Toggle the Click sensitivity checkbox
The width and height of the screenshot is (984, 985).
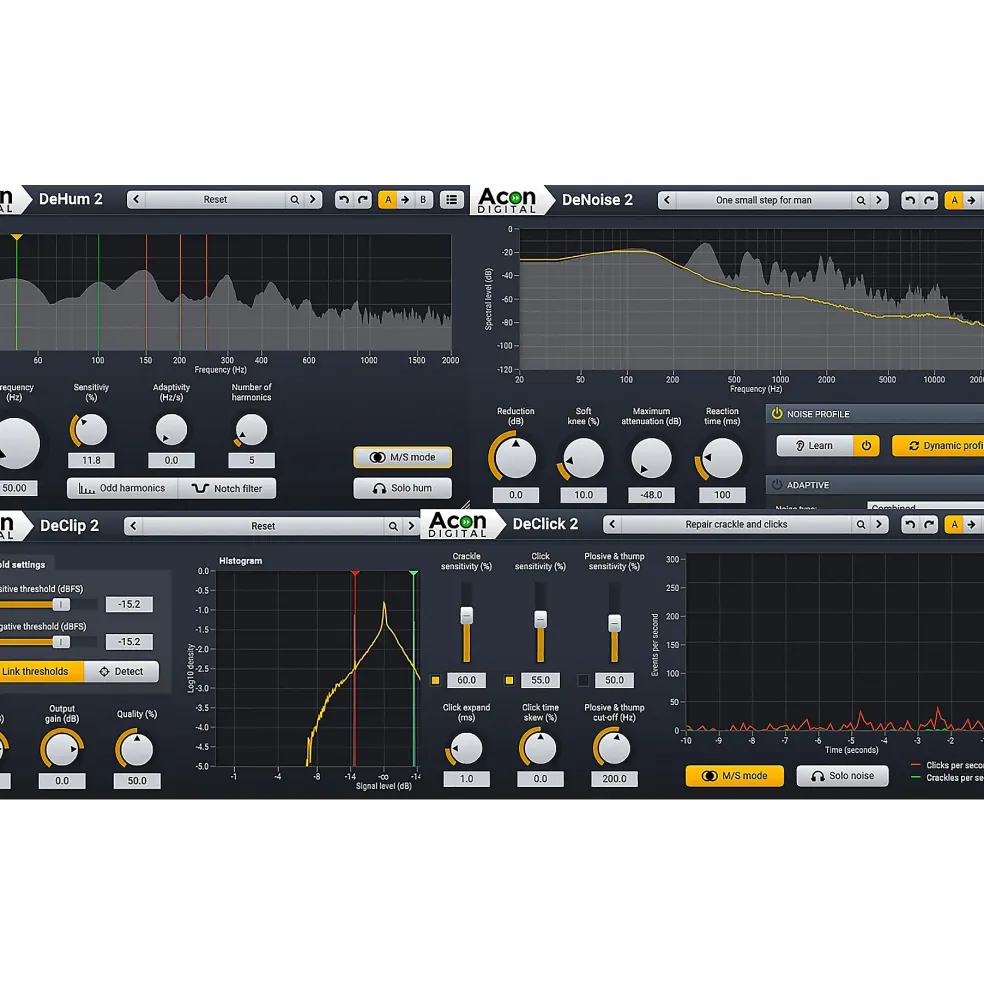coord(510,680)
